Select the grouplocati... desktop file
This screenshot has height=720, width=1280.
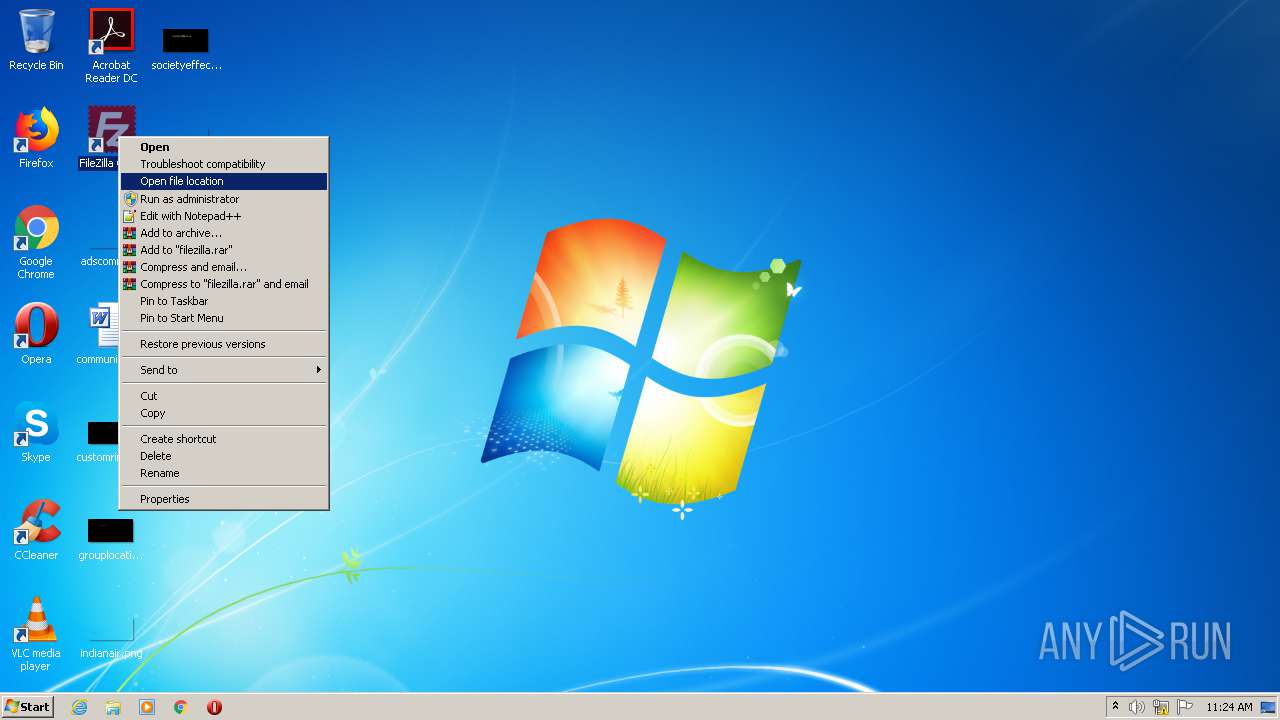110,538
